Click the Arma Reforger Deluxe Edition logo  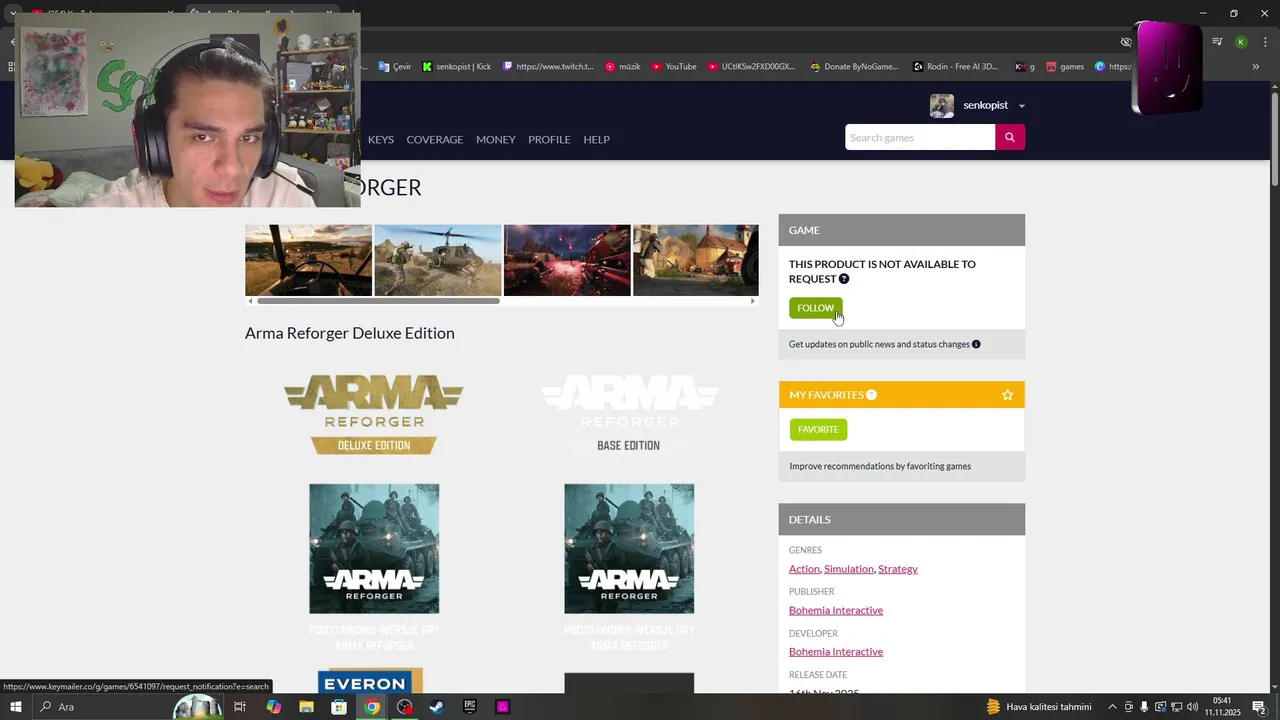point(374,415)
